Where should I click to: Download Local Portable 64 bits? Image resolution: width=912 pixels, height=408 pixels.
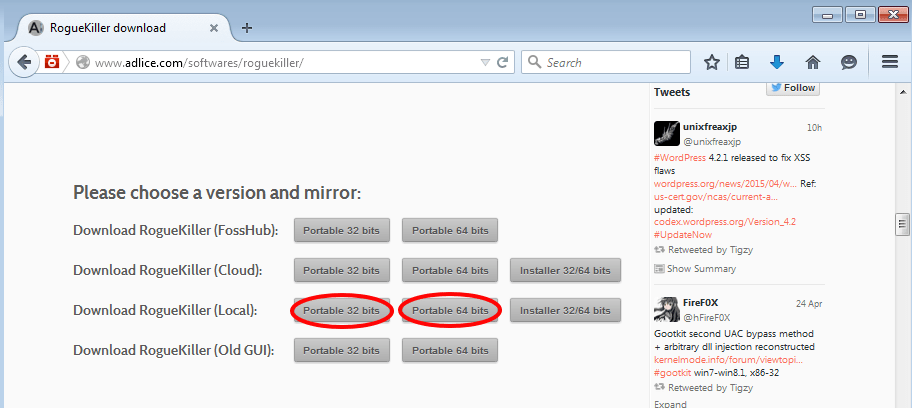click(450, 311)
